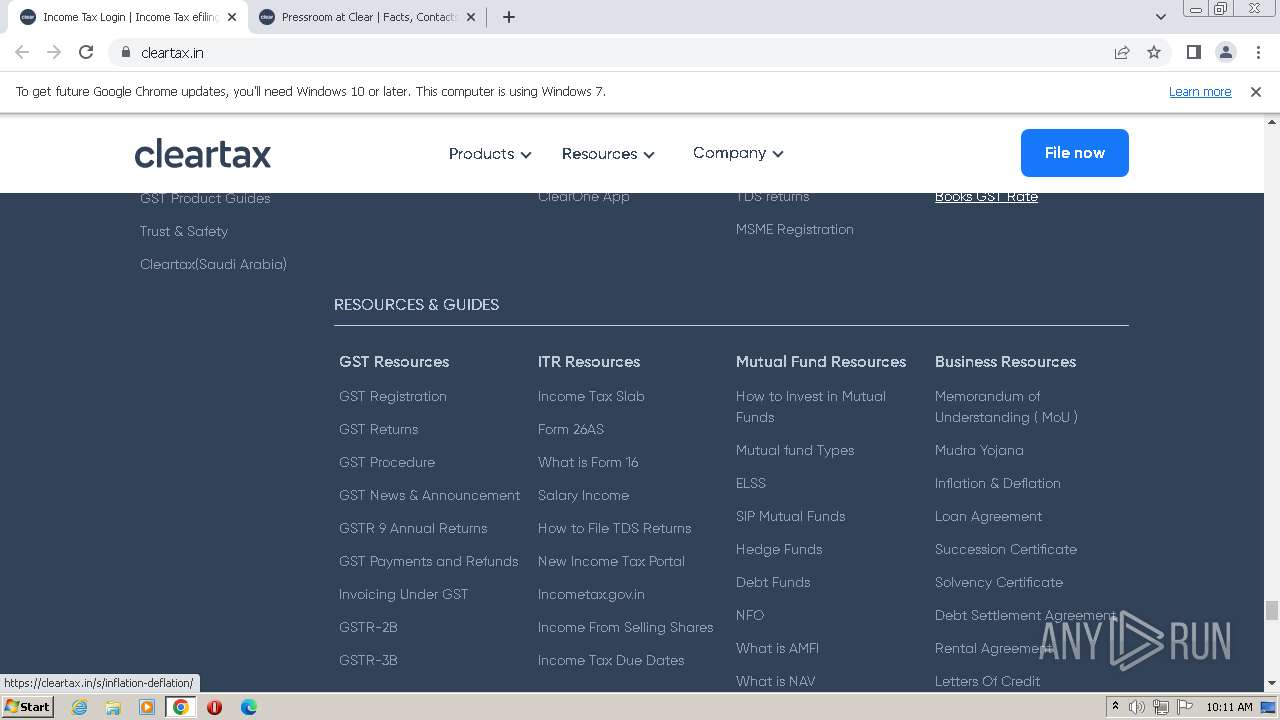This screenshot has height=720, width=1280.
Task: Open the Invoicing Under GST link
Action: tap(404, 594)
